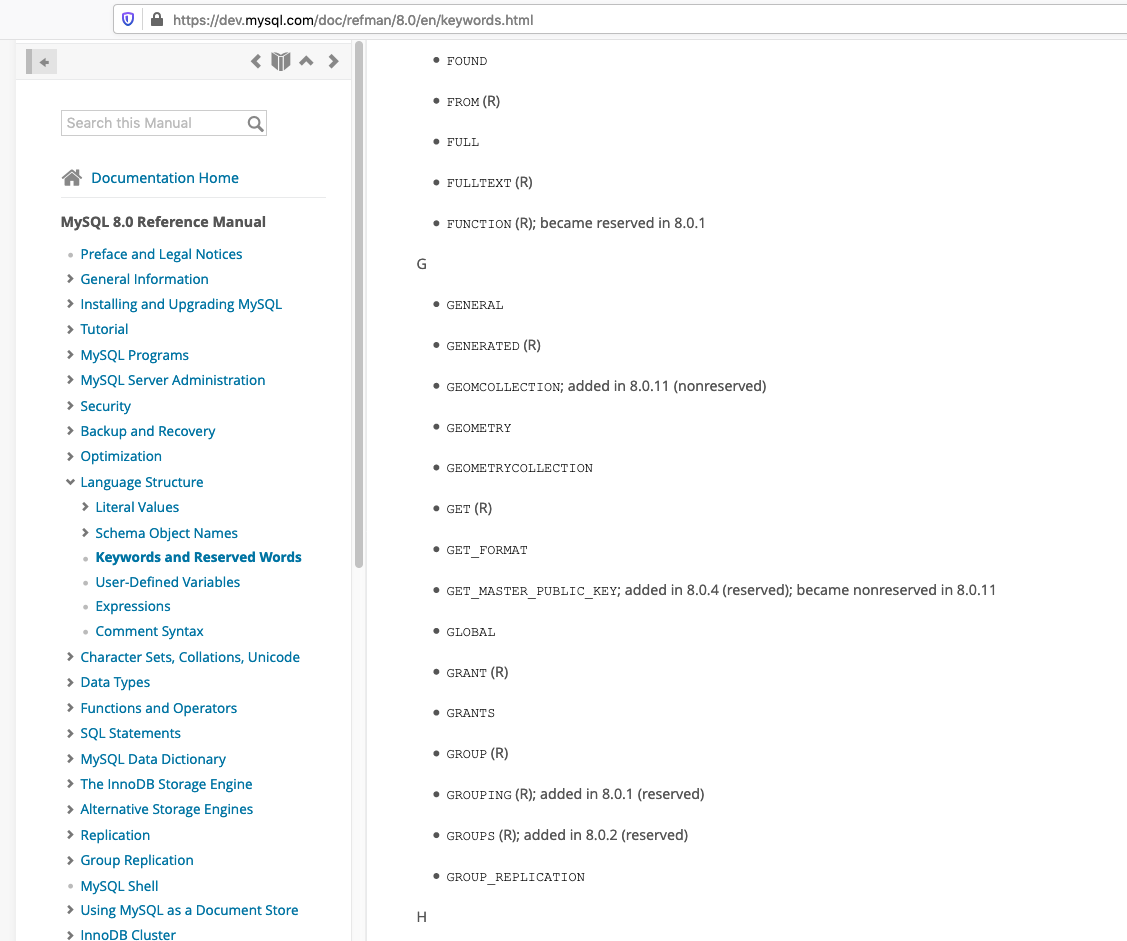Expand Literal Values subsection
Viewport: 1127px width, 941px height.
(x=85, y=508)
